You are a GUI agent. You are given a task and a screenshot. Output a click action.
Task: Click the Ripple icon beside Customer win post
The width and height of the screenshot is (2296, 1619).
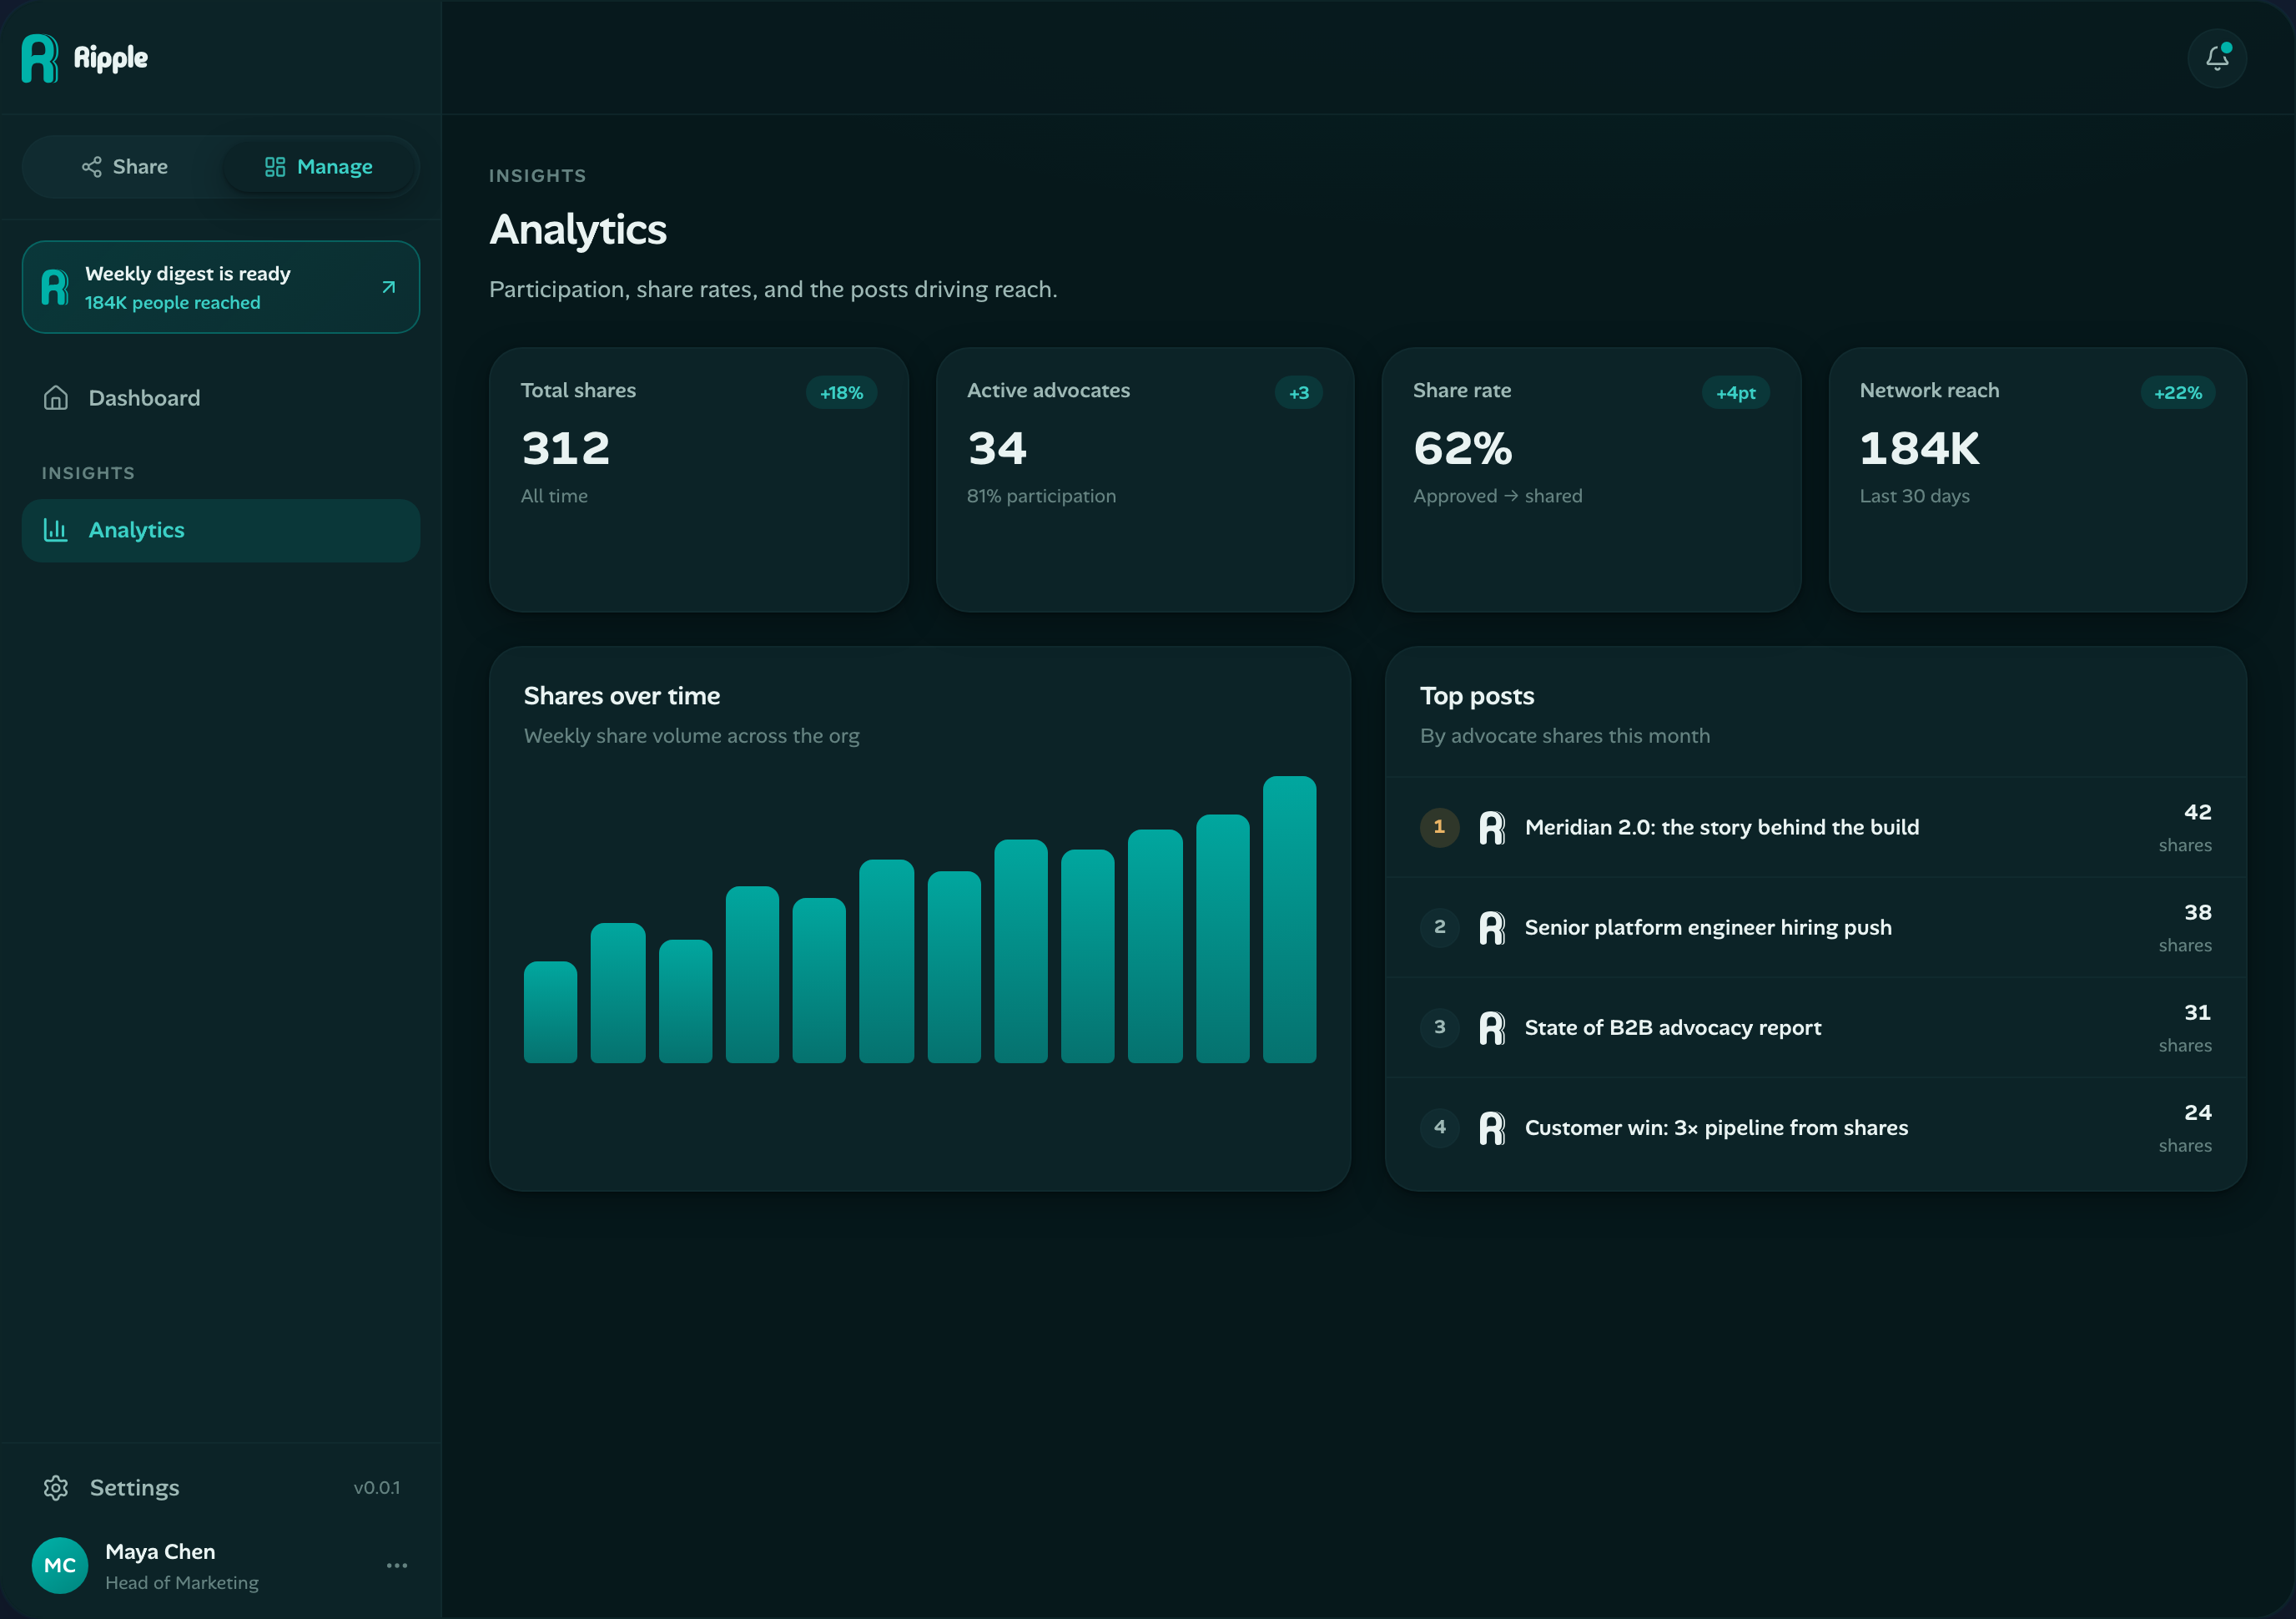1492,1128
